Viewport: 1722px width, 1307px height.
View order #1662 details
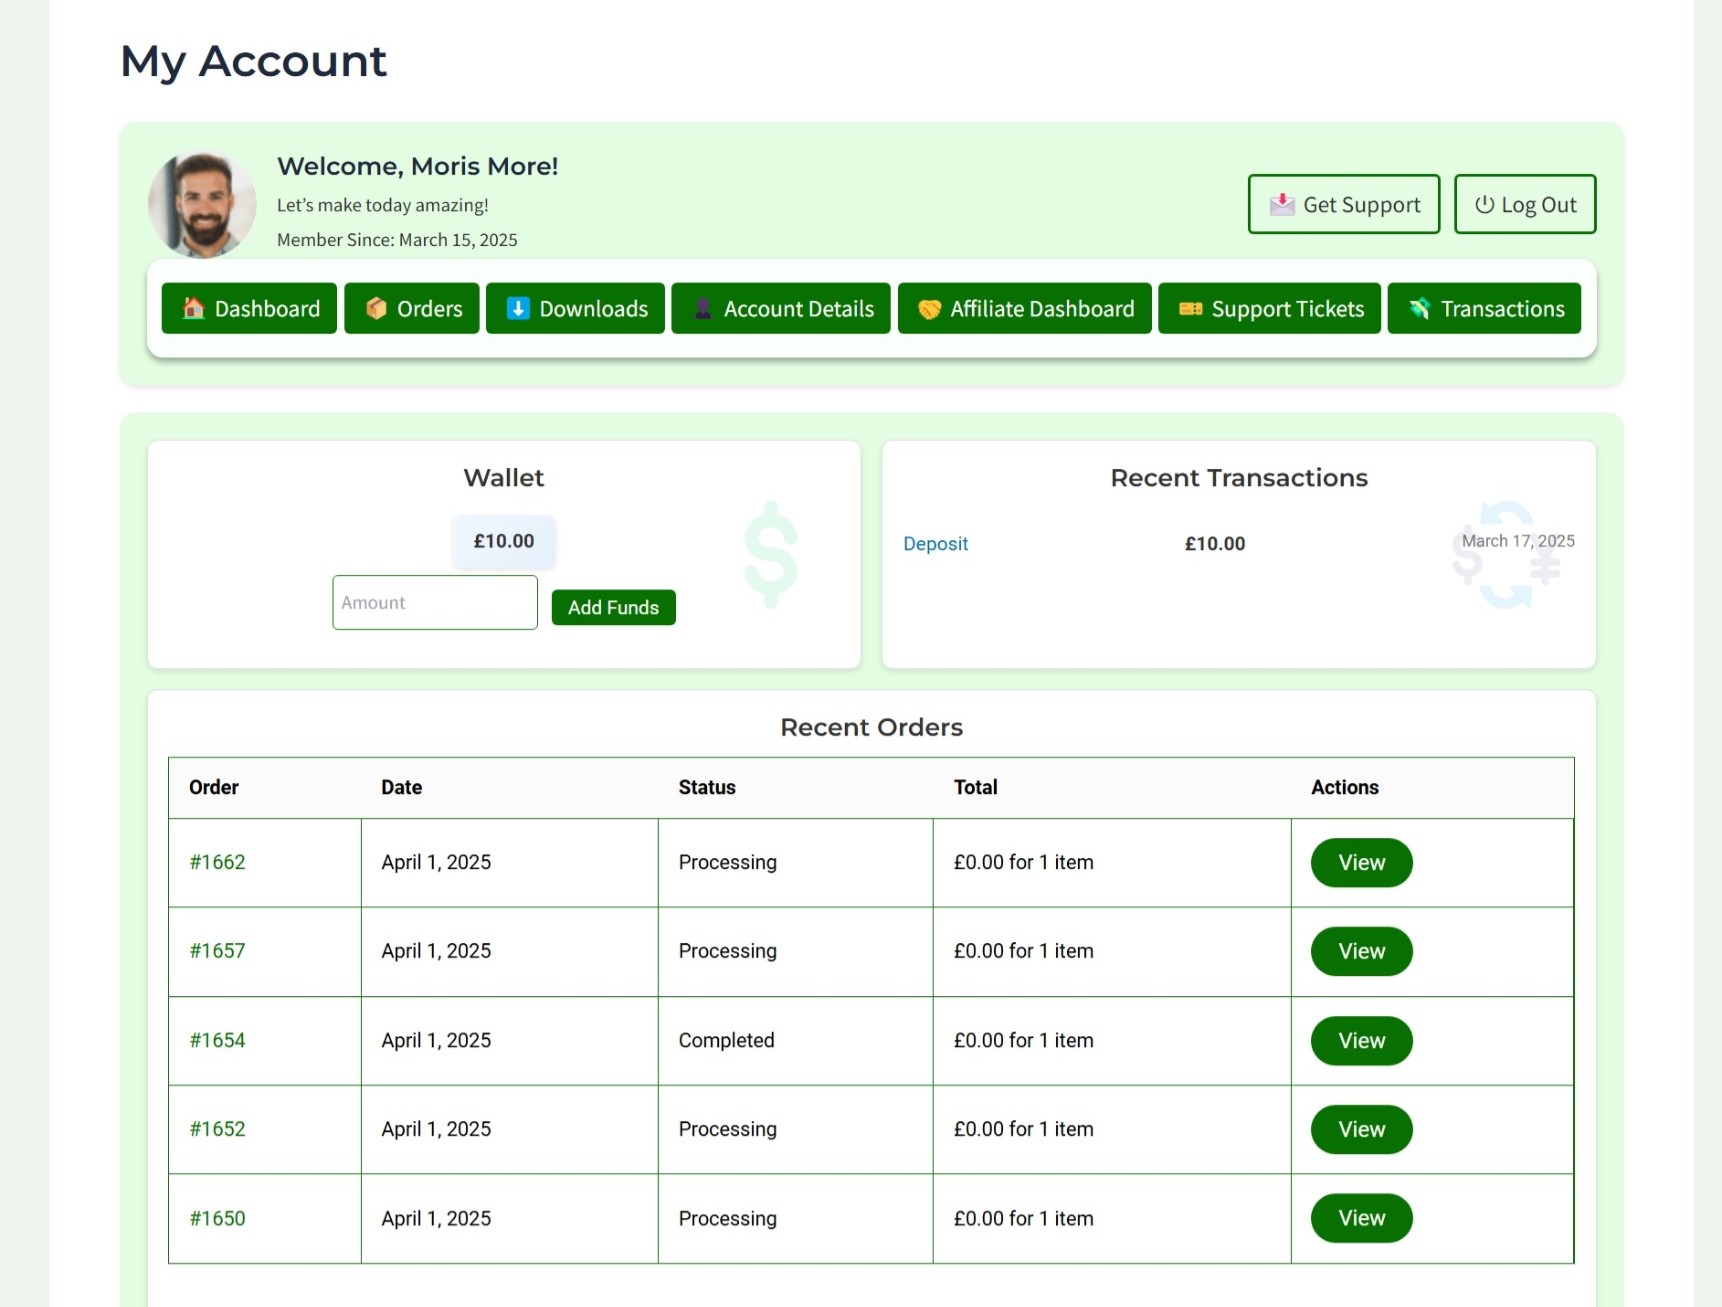click(x=1361, y=862)
